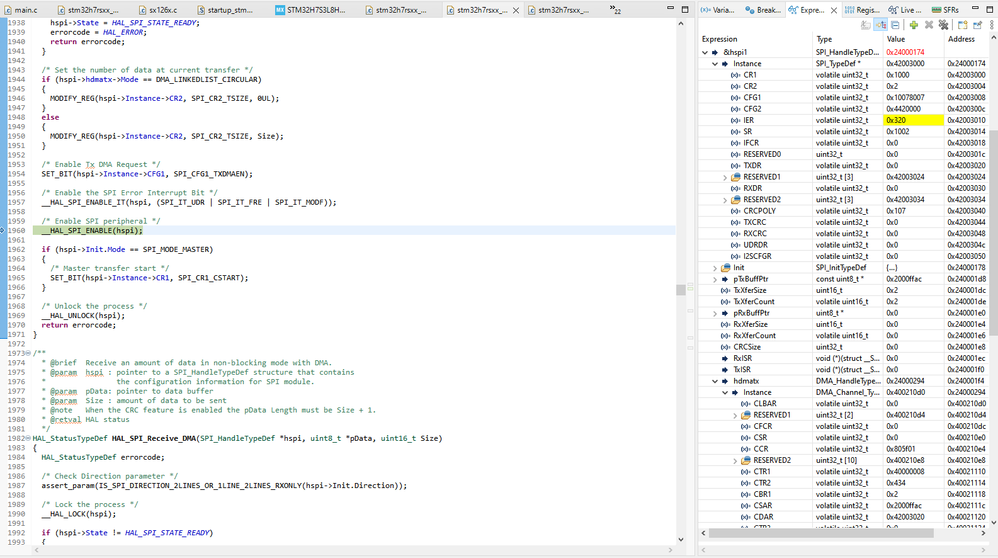Viewport: 998px width, 558px height.
Task: Click the Remove selected expression X icon
Action: 929,24
